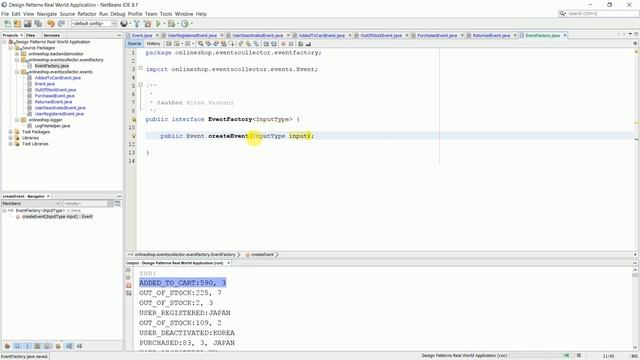The height and width of the screenshot is (360, 640).
Task: Click the EventFactory breadcrumb below the editor
Action: pos(184,255)
